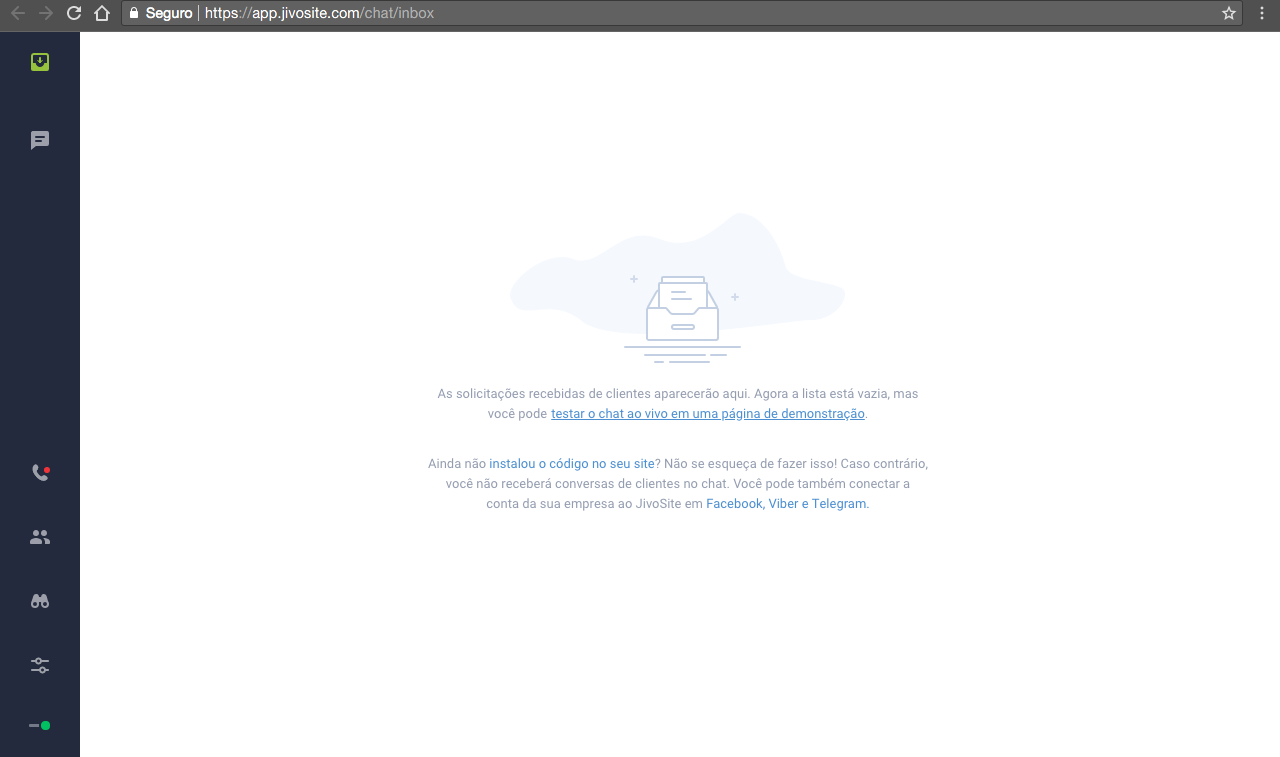Open Chrome three-dot menu
Screen dimensions: 1280x757
point(1261,13)
